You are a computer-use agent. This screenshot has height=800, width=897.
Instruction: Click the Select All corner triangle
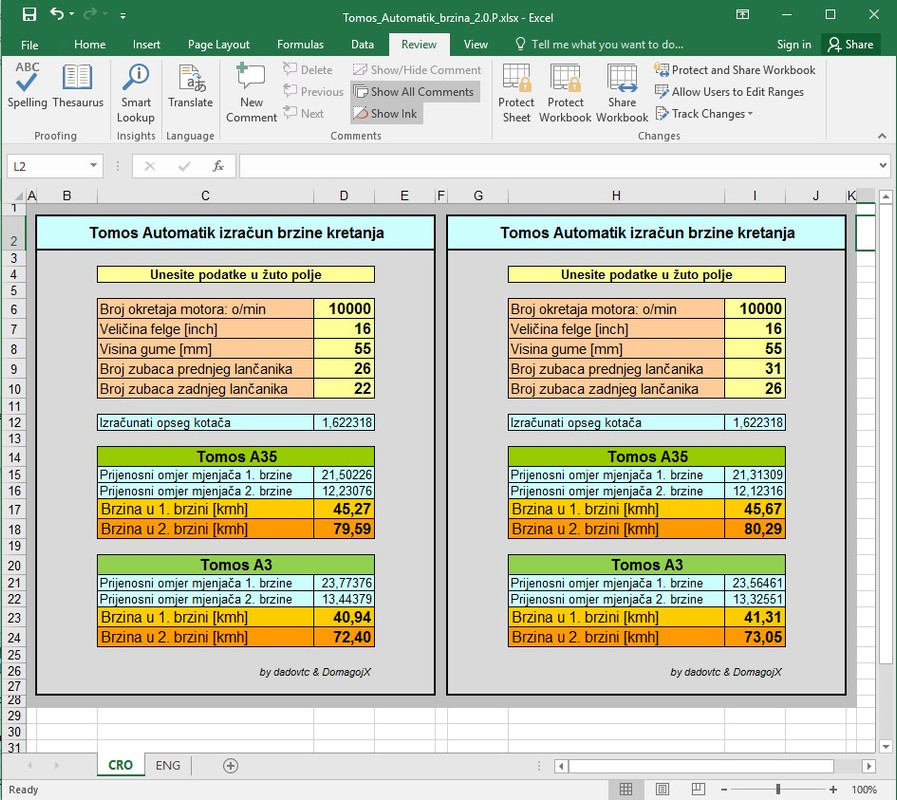click(x=17, y=196)
